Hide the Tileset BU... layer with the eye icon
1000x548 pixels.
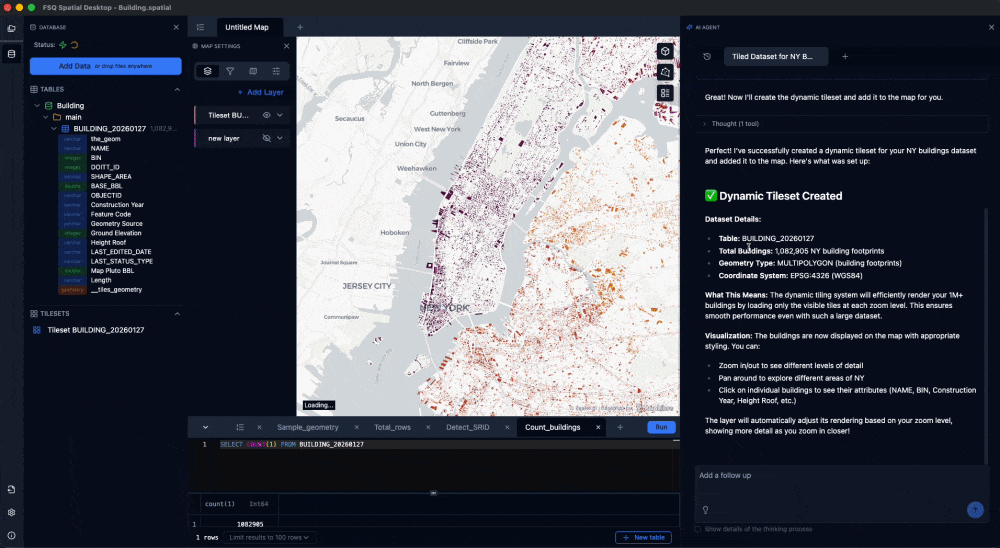(x=267, y=116)
